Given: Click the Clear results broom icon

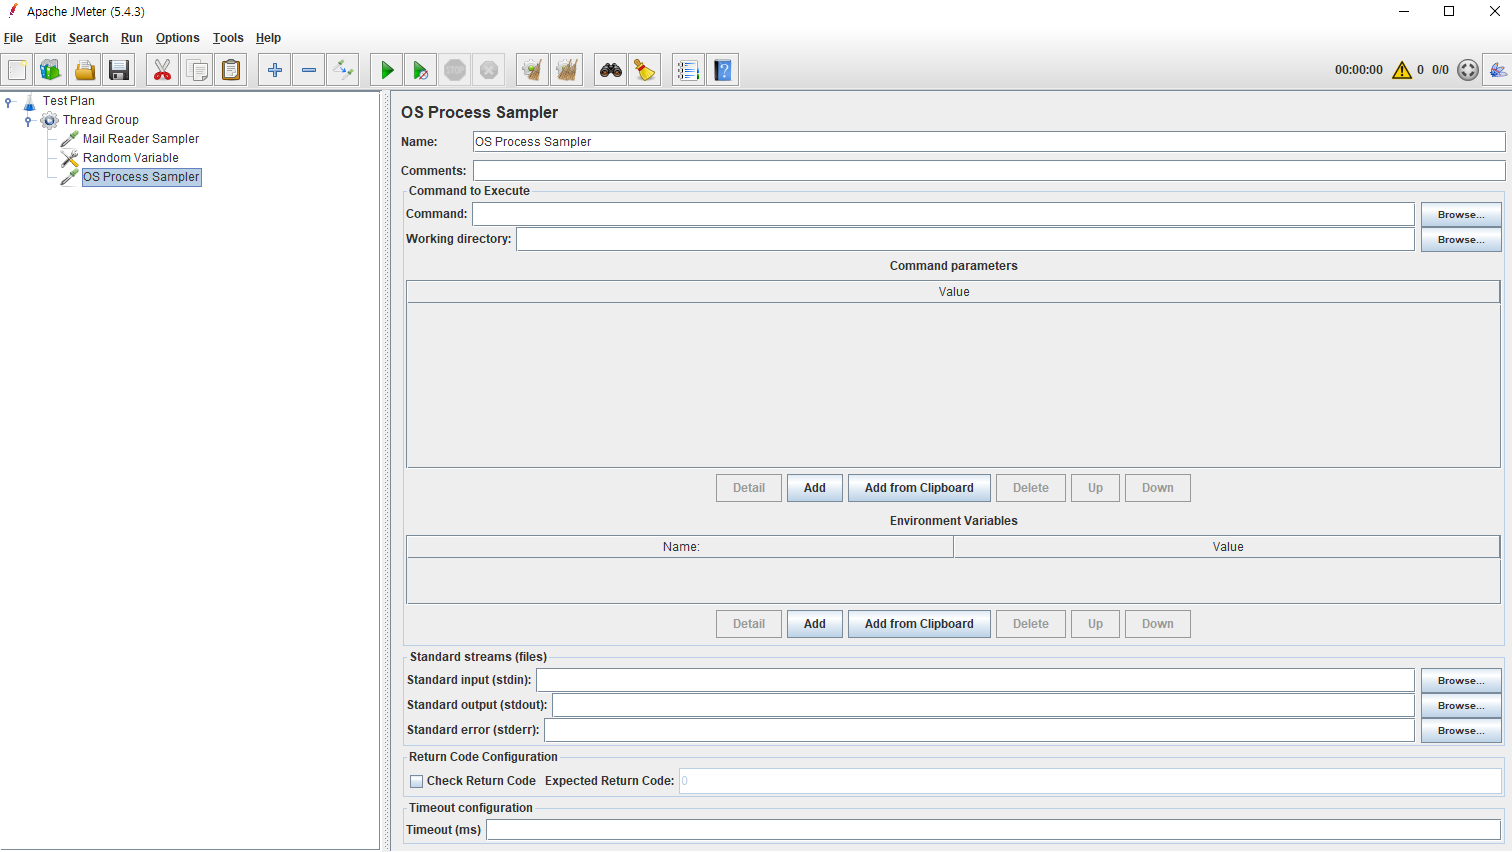Looking at the screenshot, I should click(533, 70).
